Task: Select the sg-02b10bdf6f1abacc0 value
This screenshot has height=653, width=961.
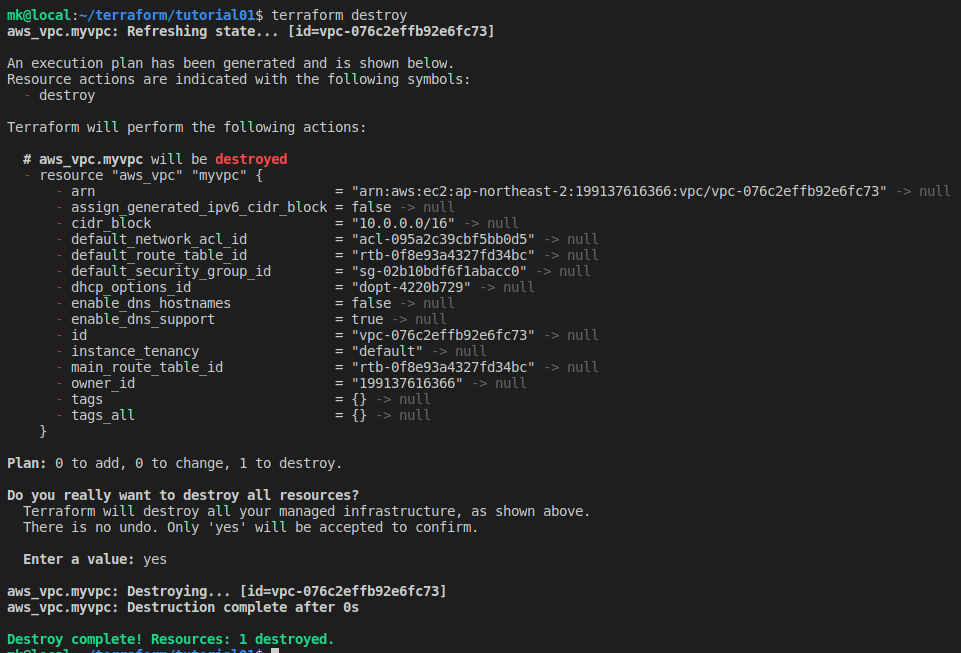Action: click(439, 271)
